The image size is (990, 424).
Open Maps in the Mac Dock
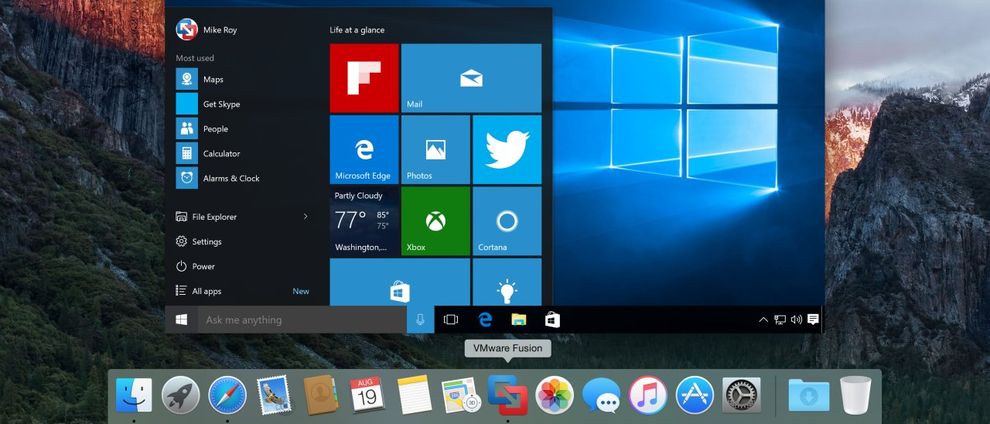point(461,395)
